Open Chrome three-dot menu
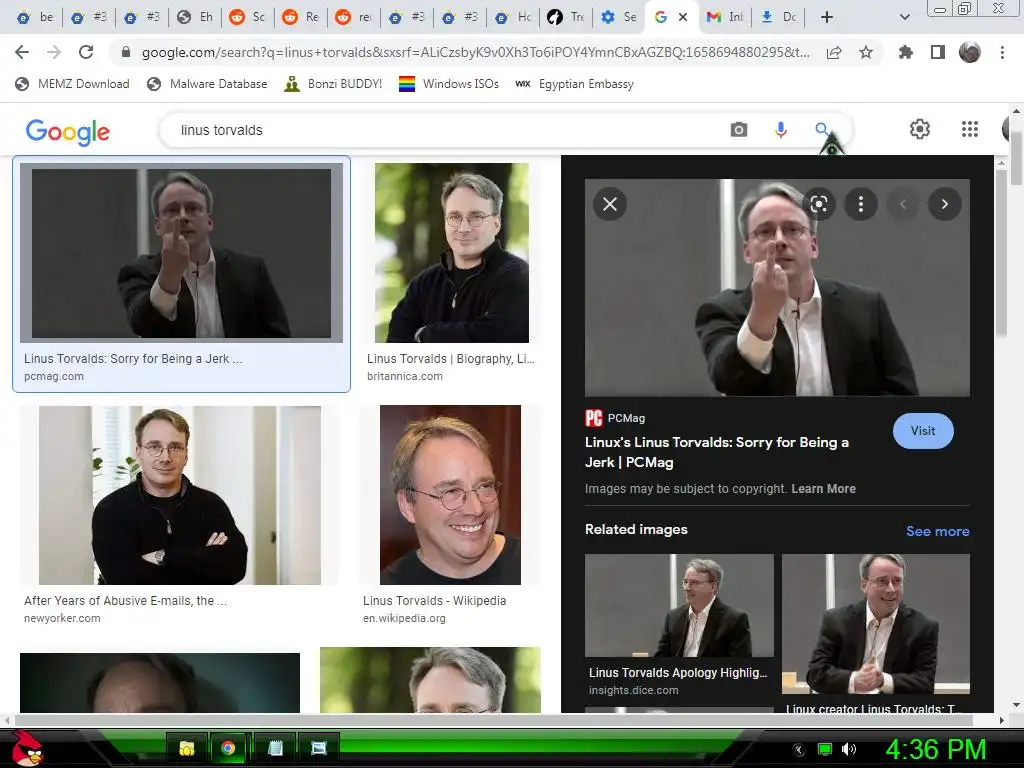The height and width of the screenshot is (768, 1024). [1002, 52]
